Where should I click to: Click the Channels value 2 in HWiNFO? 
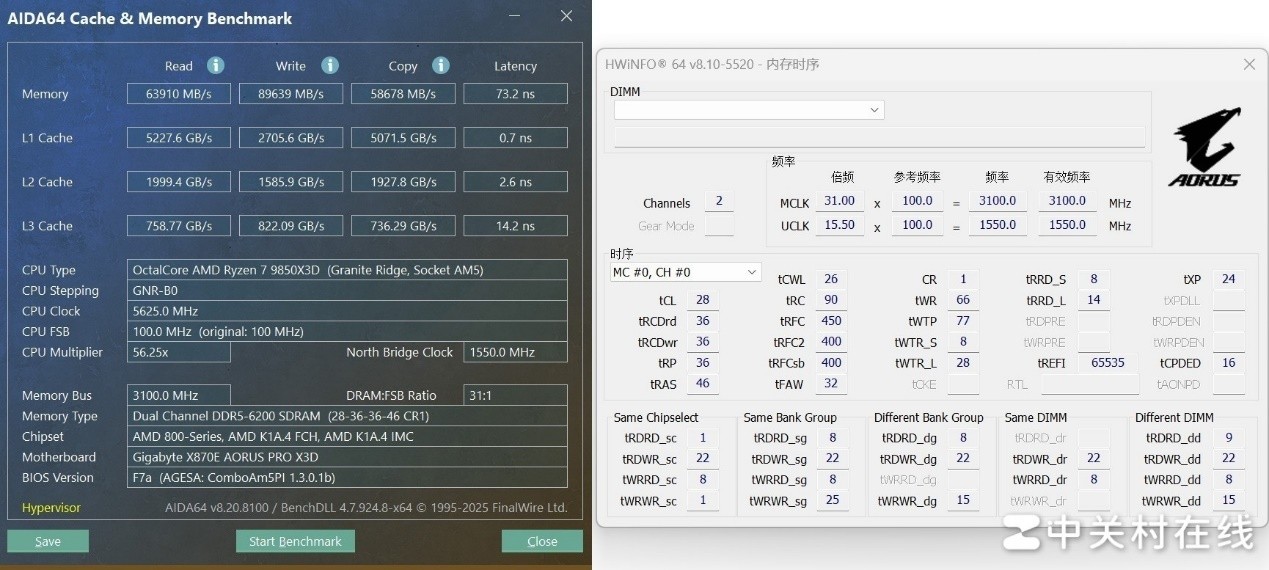[x=719, y=202]
